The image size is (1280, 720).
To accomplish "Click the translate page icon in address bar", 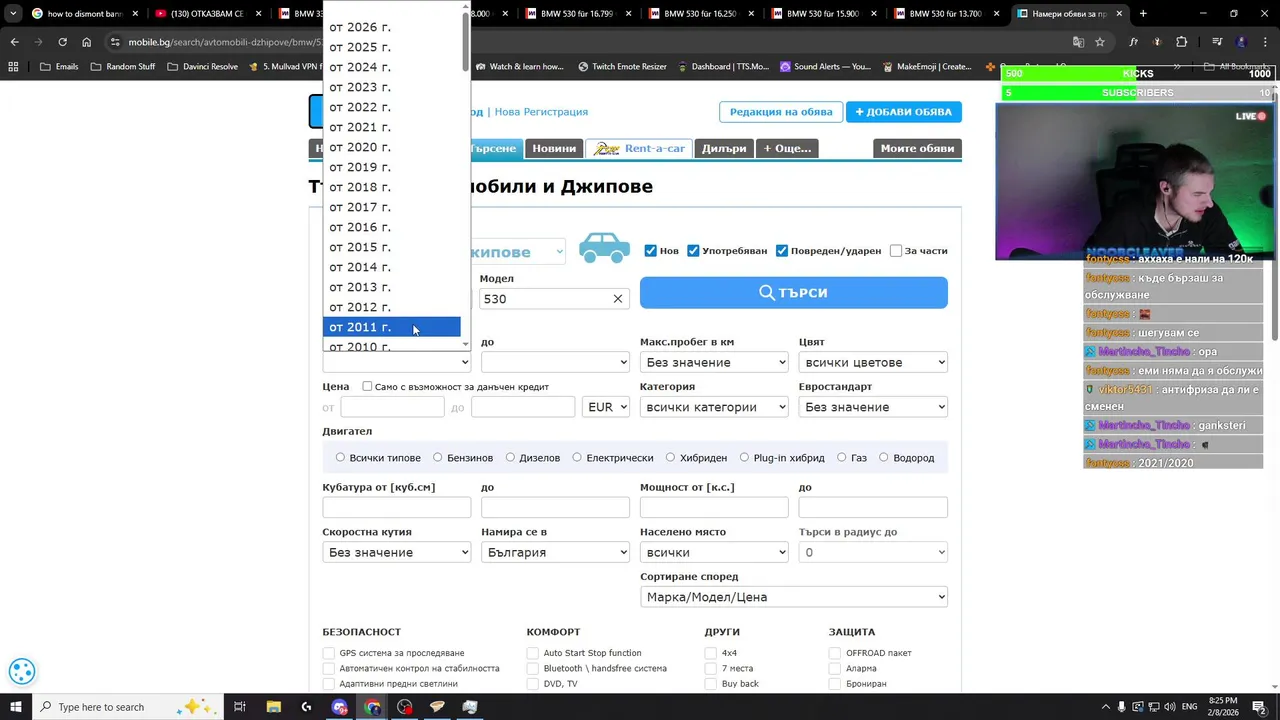I will (1078, 42).
